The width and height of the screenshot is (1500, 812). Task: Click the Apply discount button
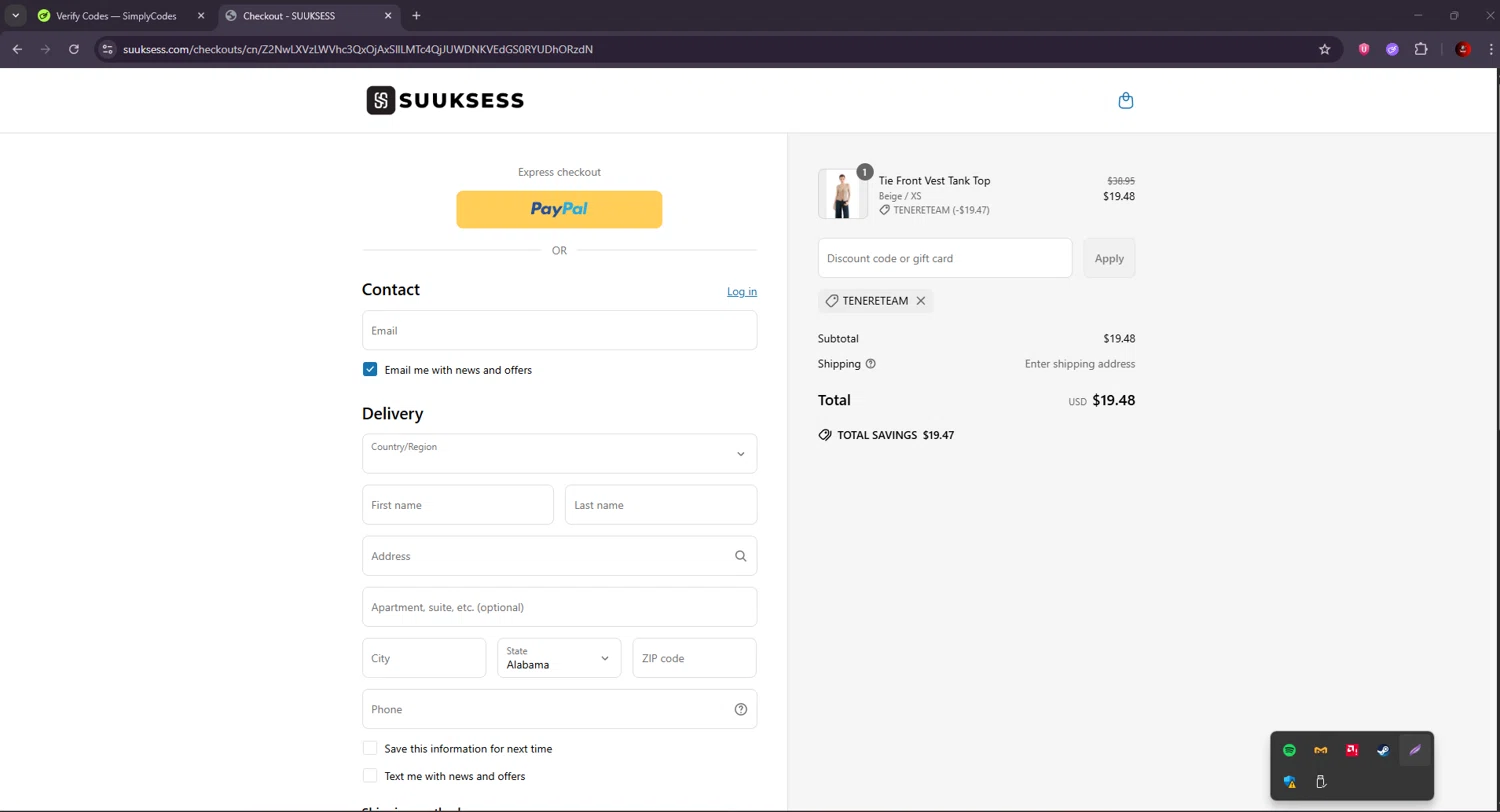pyautogui.click(x=1109, y=258)
